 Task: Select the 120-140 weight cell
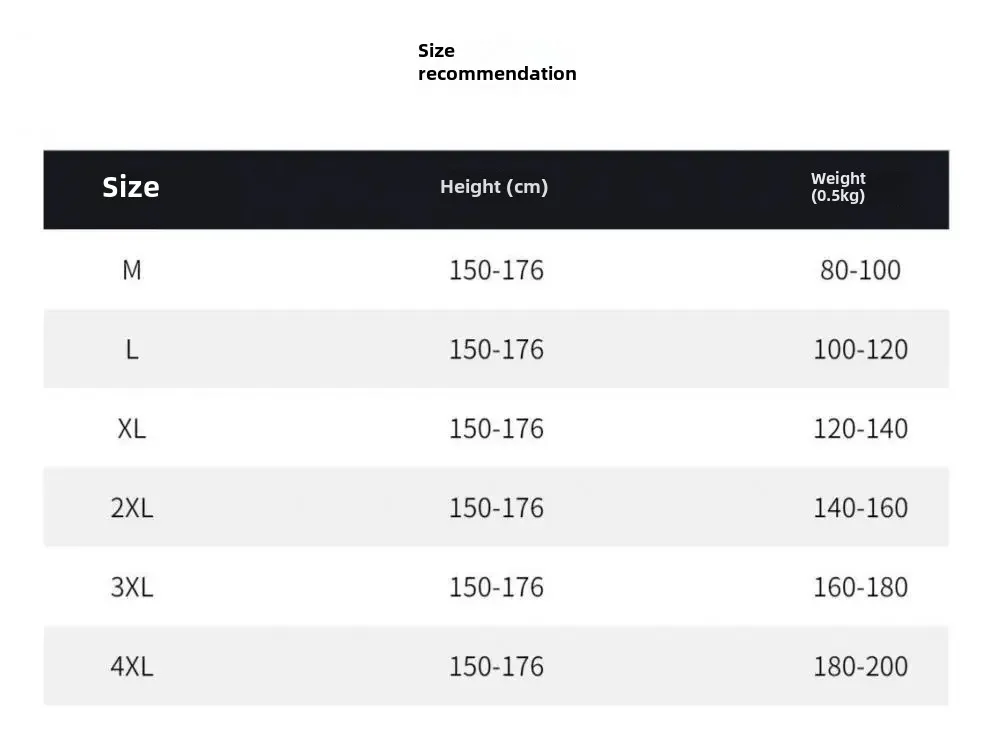tap(860, 429)
